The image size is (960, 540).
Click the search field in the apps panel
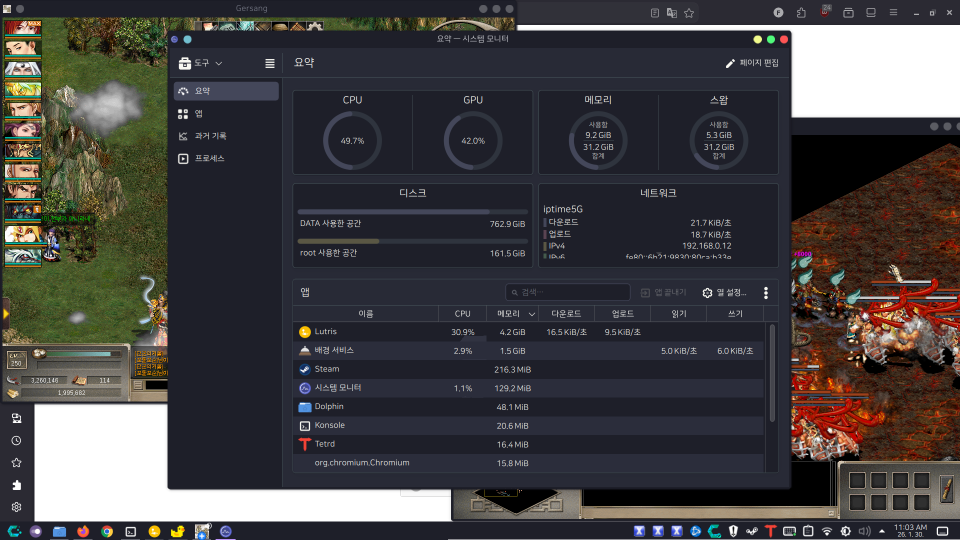point(568,293)
